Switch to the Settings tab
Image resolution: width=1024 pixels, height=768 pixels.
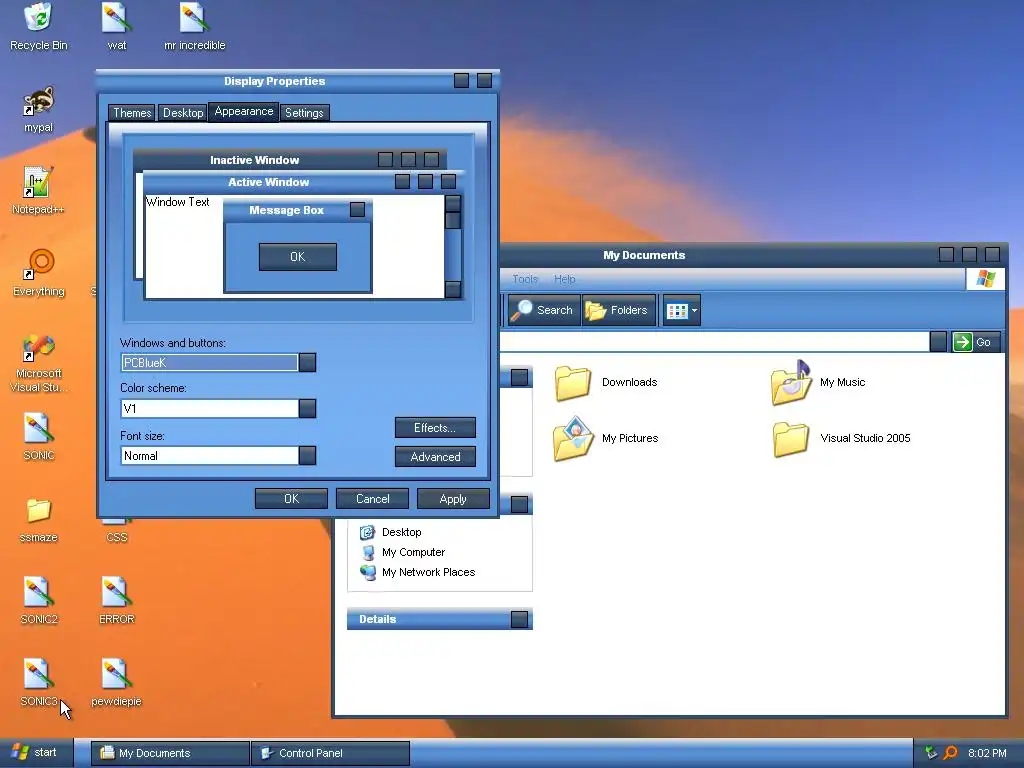click(304, 113)
